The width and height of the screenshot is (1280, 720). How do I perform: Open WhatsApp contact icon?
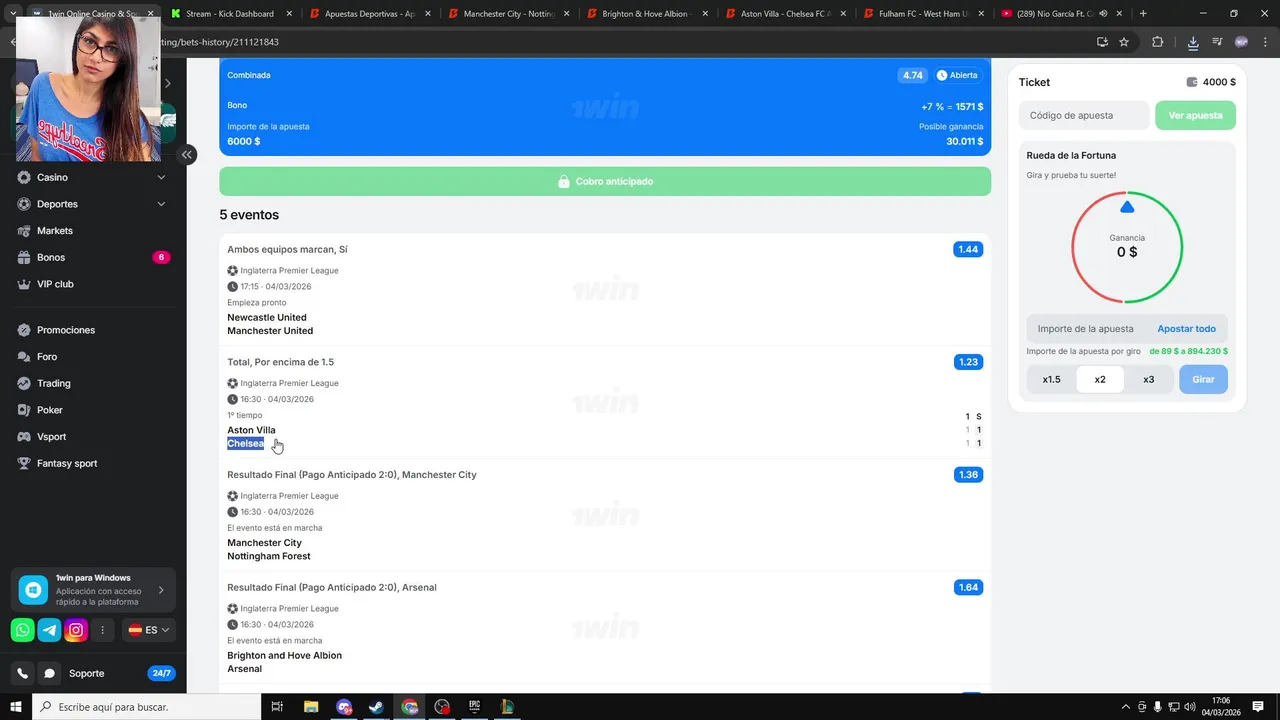click(x=22, y=630)
